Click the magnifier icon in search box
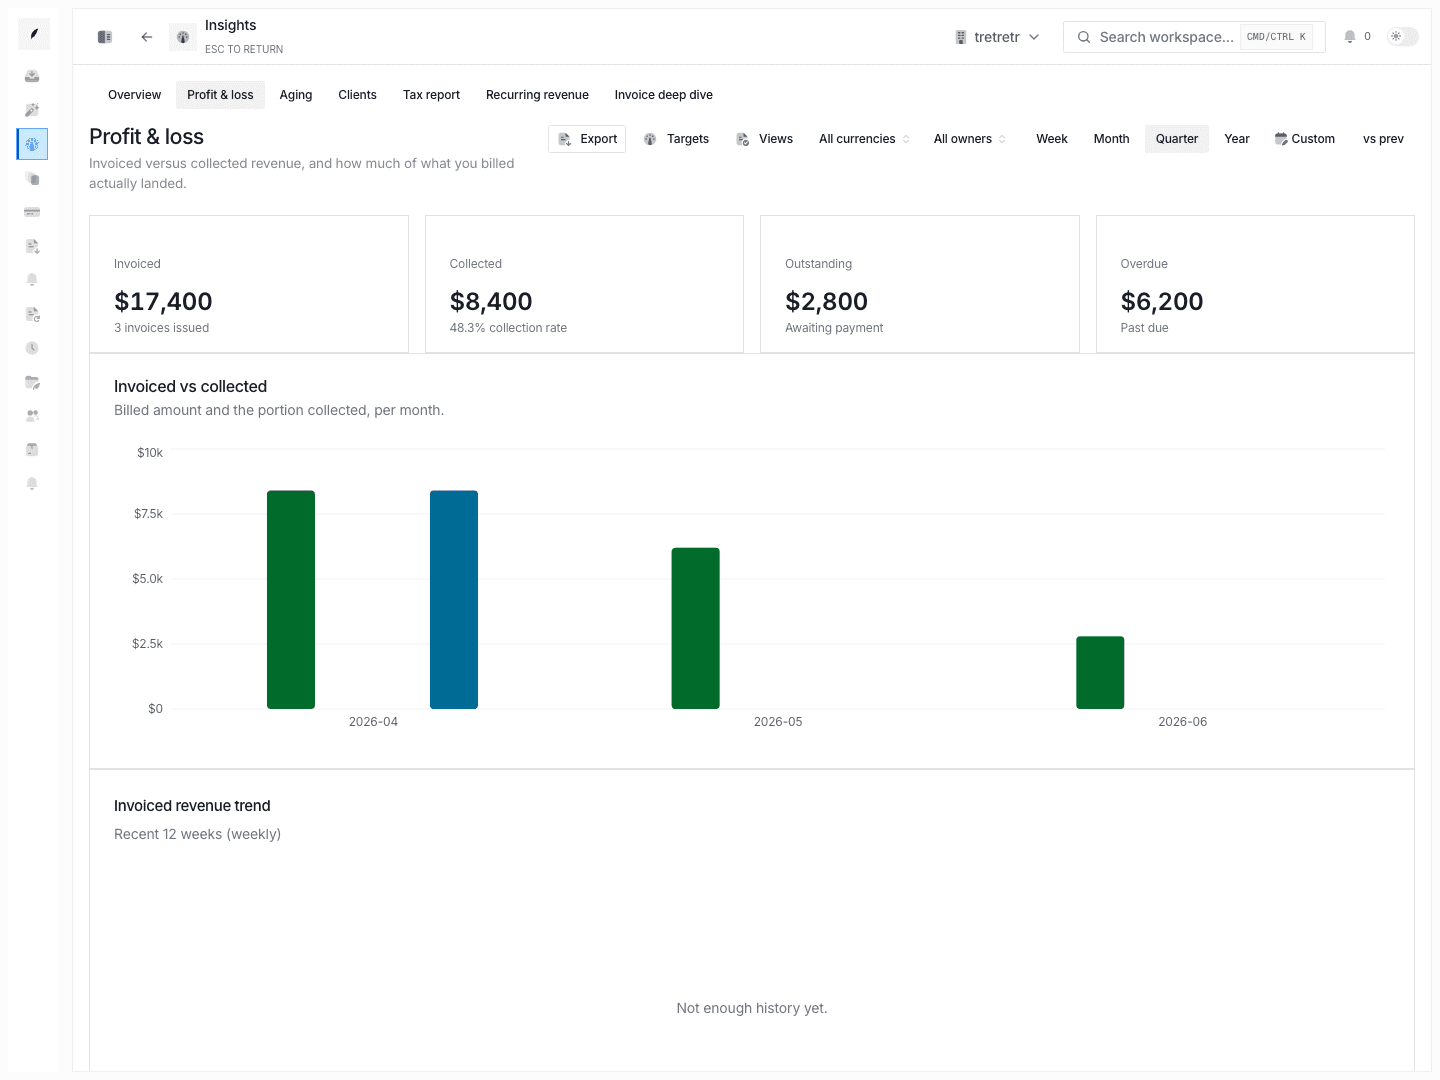The height and width of the screenshot is (1080, 1440). click(x=1084, y=37)
